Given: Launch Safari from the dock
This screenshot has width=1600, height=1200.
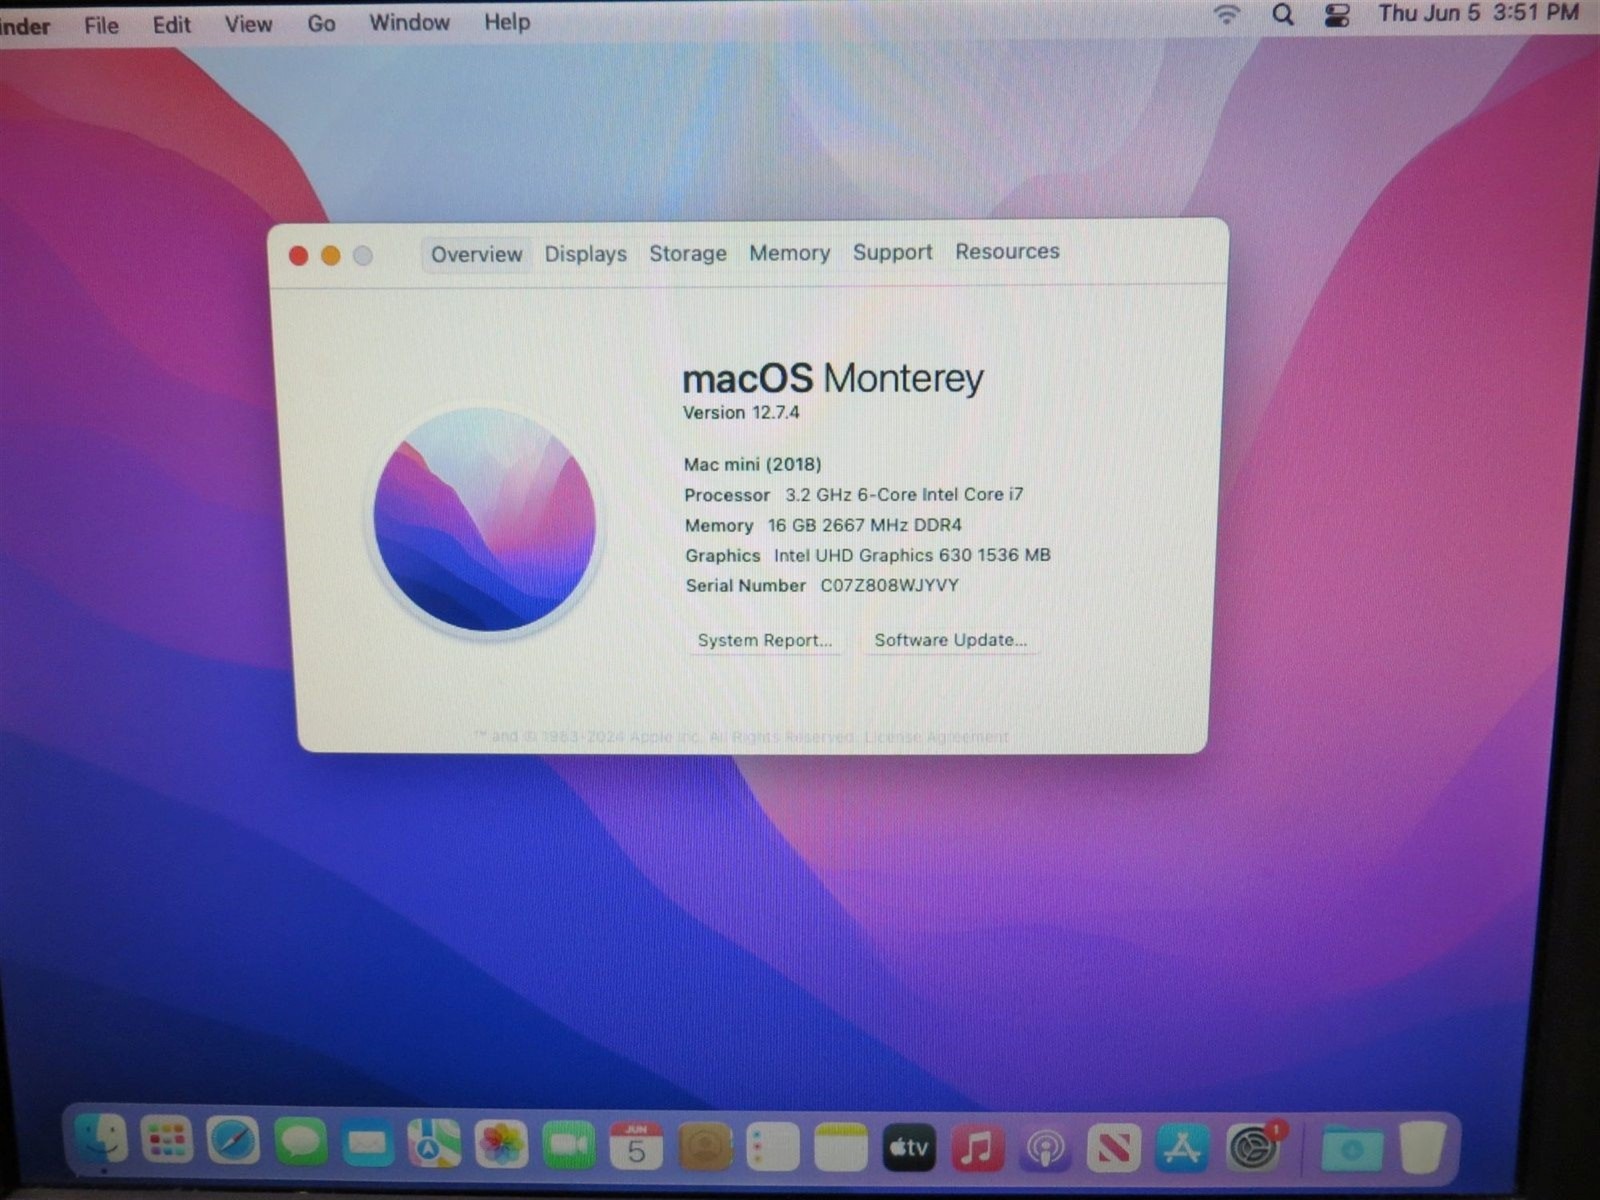Looking at the screenshot, I should click(234, 1142).
